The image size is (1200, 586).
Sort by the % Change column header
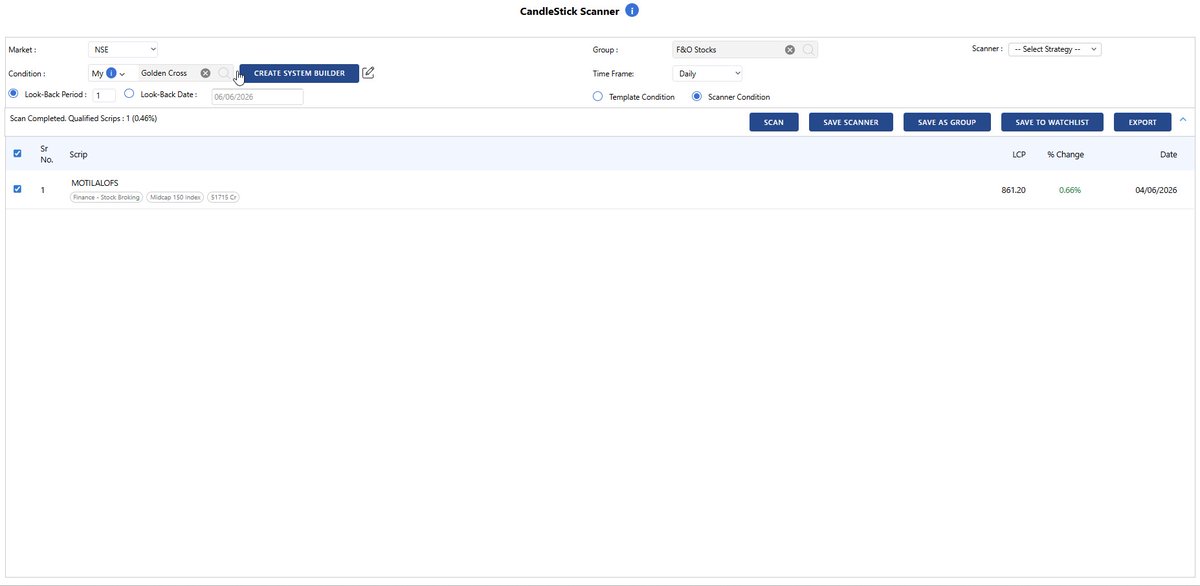click(1065, 154)
